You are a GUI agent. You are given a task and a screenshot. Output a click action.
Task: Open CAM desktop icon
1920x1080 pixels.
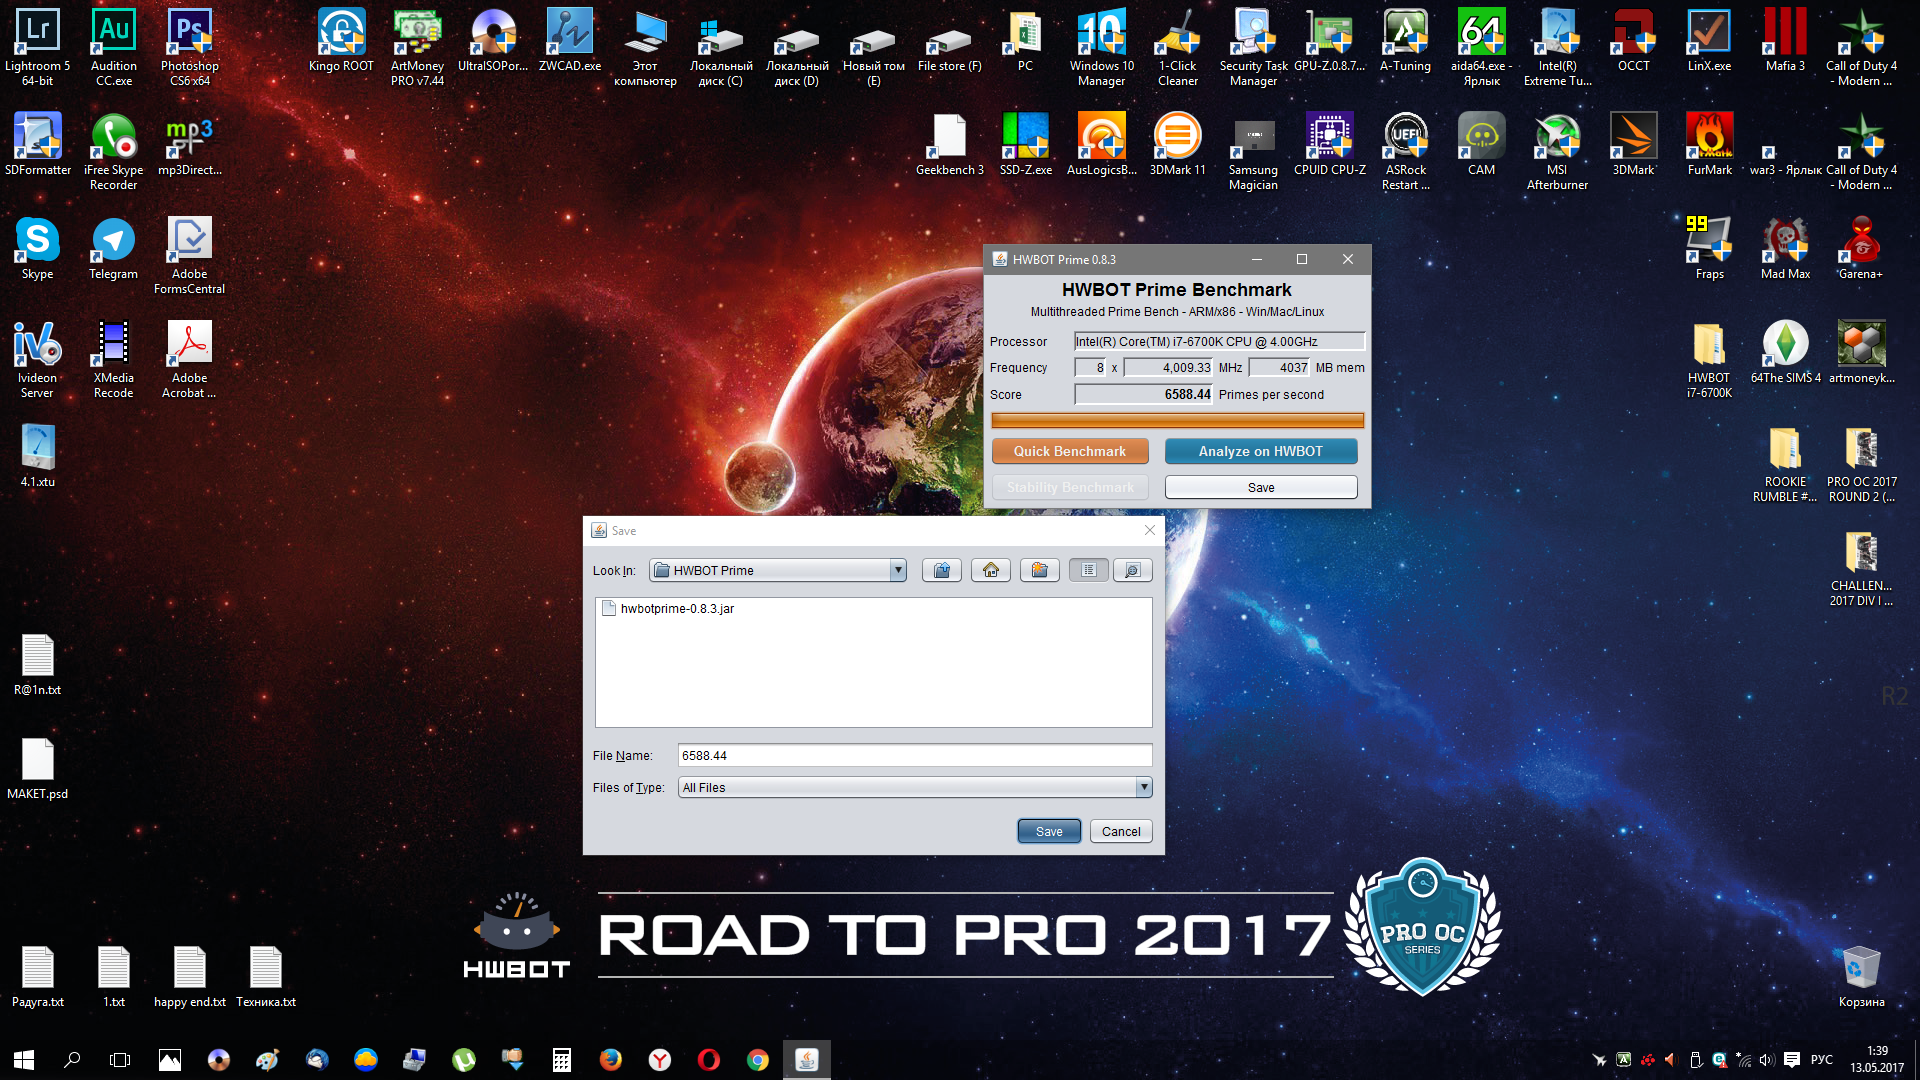1482,144
